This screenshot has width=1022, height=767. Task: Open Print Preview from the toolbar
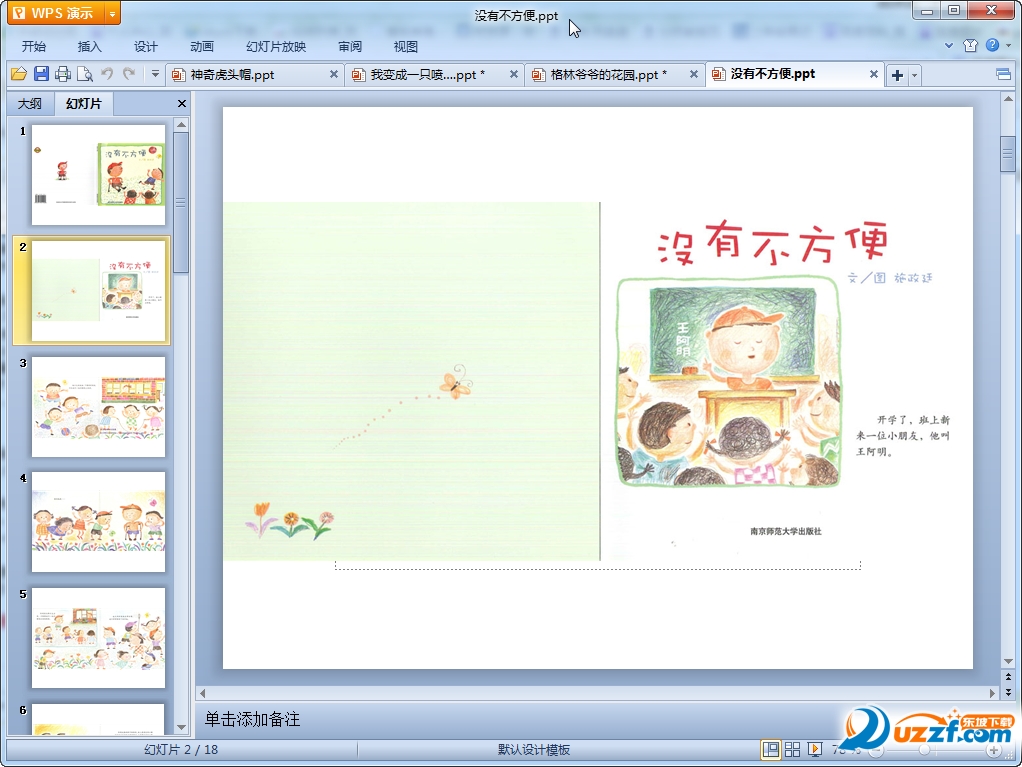coord(85,74)
